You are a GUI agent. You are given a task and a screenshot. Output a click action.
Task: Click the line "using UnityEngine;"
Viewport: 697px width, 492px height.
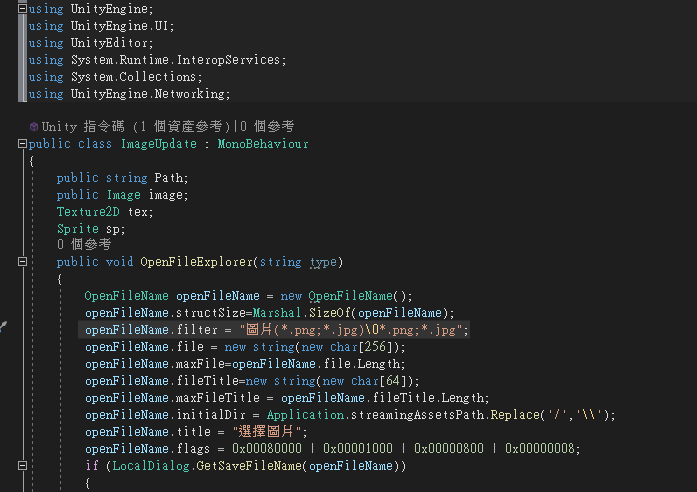tap(91, 9)
